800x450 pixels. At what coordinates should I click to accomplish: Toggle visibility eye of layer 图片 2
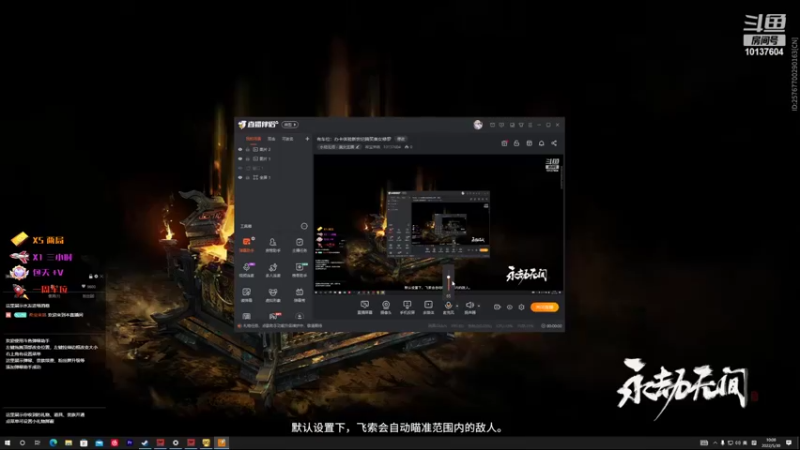(240, 149)
